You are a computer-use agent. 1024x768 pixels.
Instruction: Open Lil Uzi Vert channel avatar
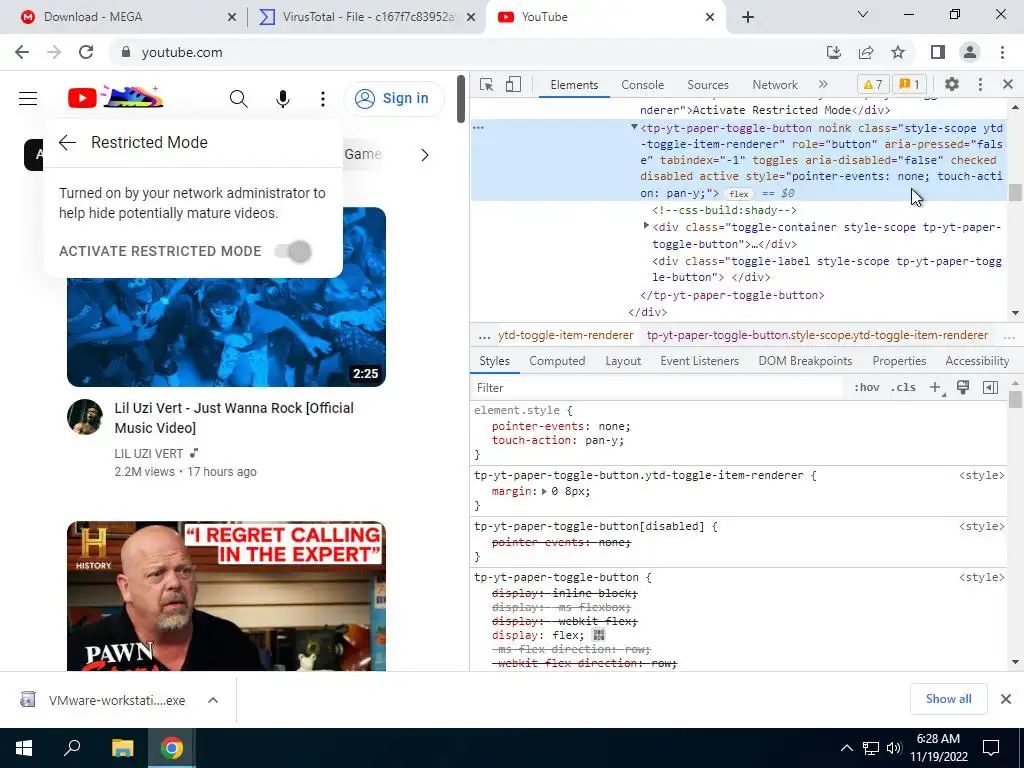[x=85, y=417]
